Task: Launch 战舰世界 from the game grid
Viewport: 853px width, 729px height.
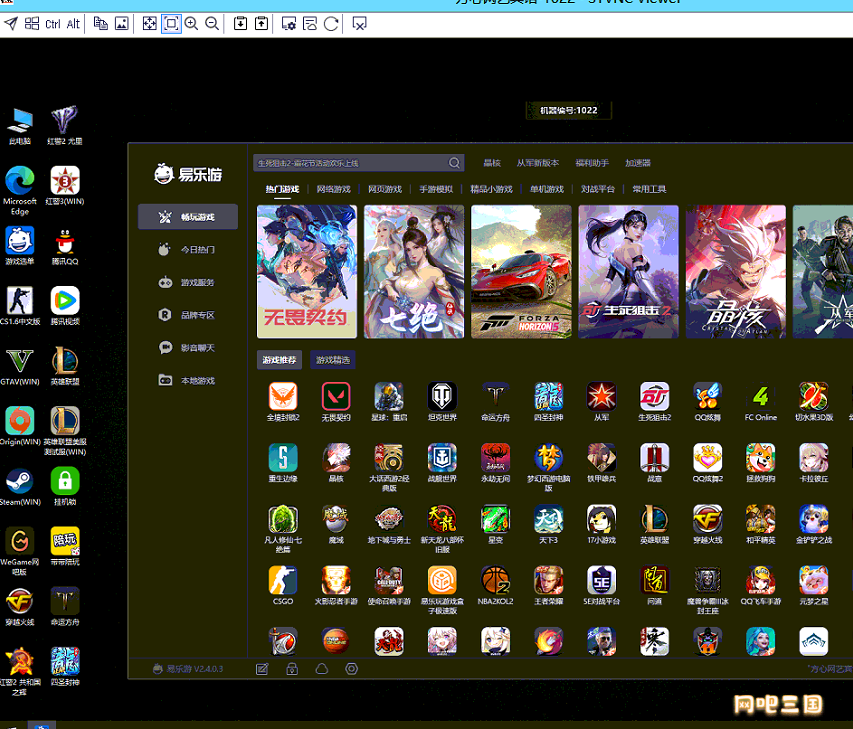Action: pos(442,463)
